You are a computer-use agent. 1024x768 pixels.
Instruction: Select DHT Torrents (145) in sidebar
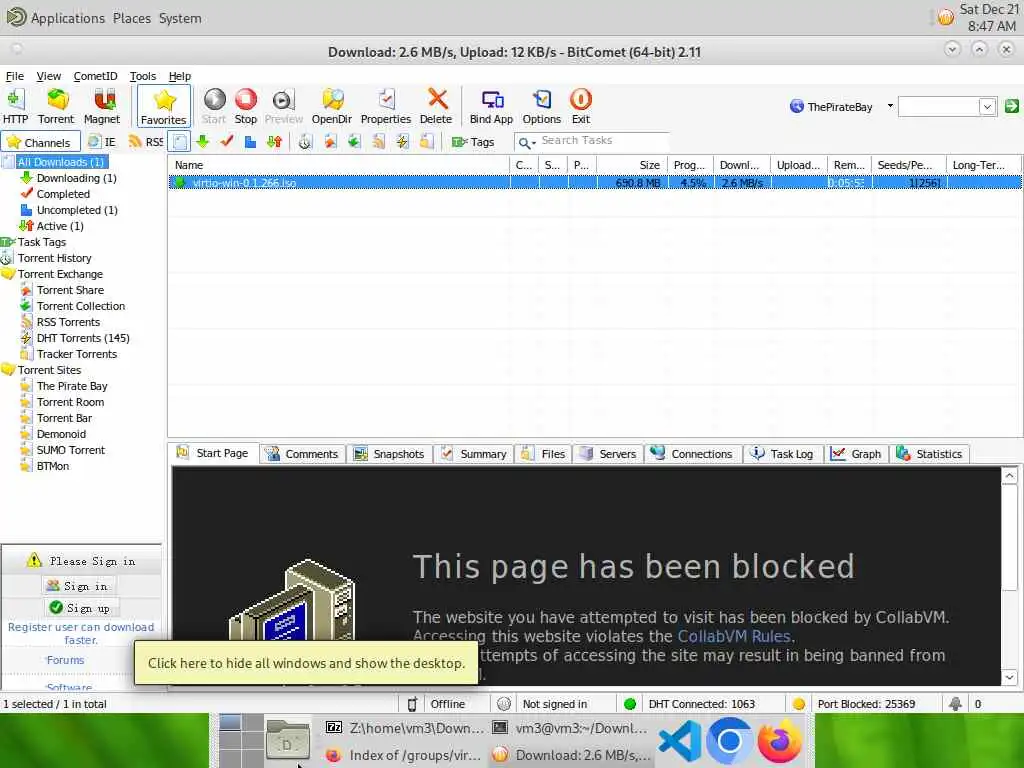83,338
